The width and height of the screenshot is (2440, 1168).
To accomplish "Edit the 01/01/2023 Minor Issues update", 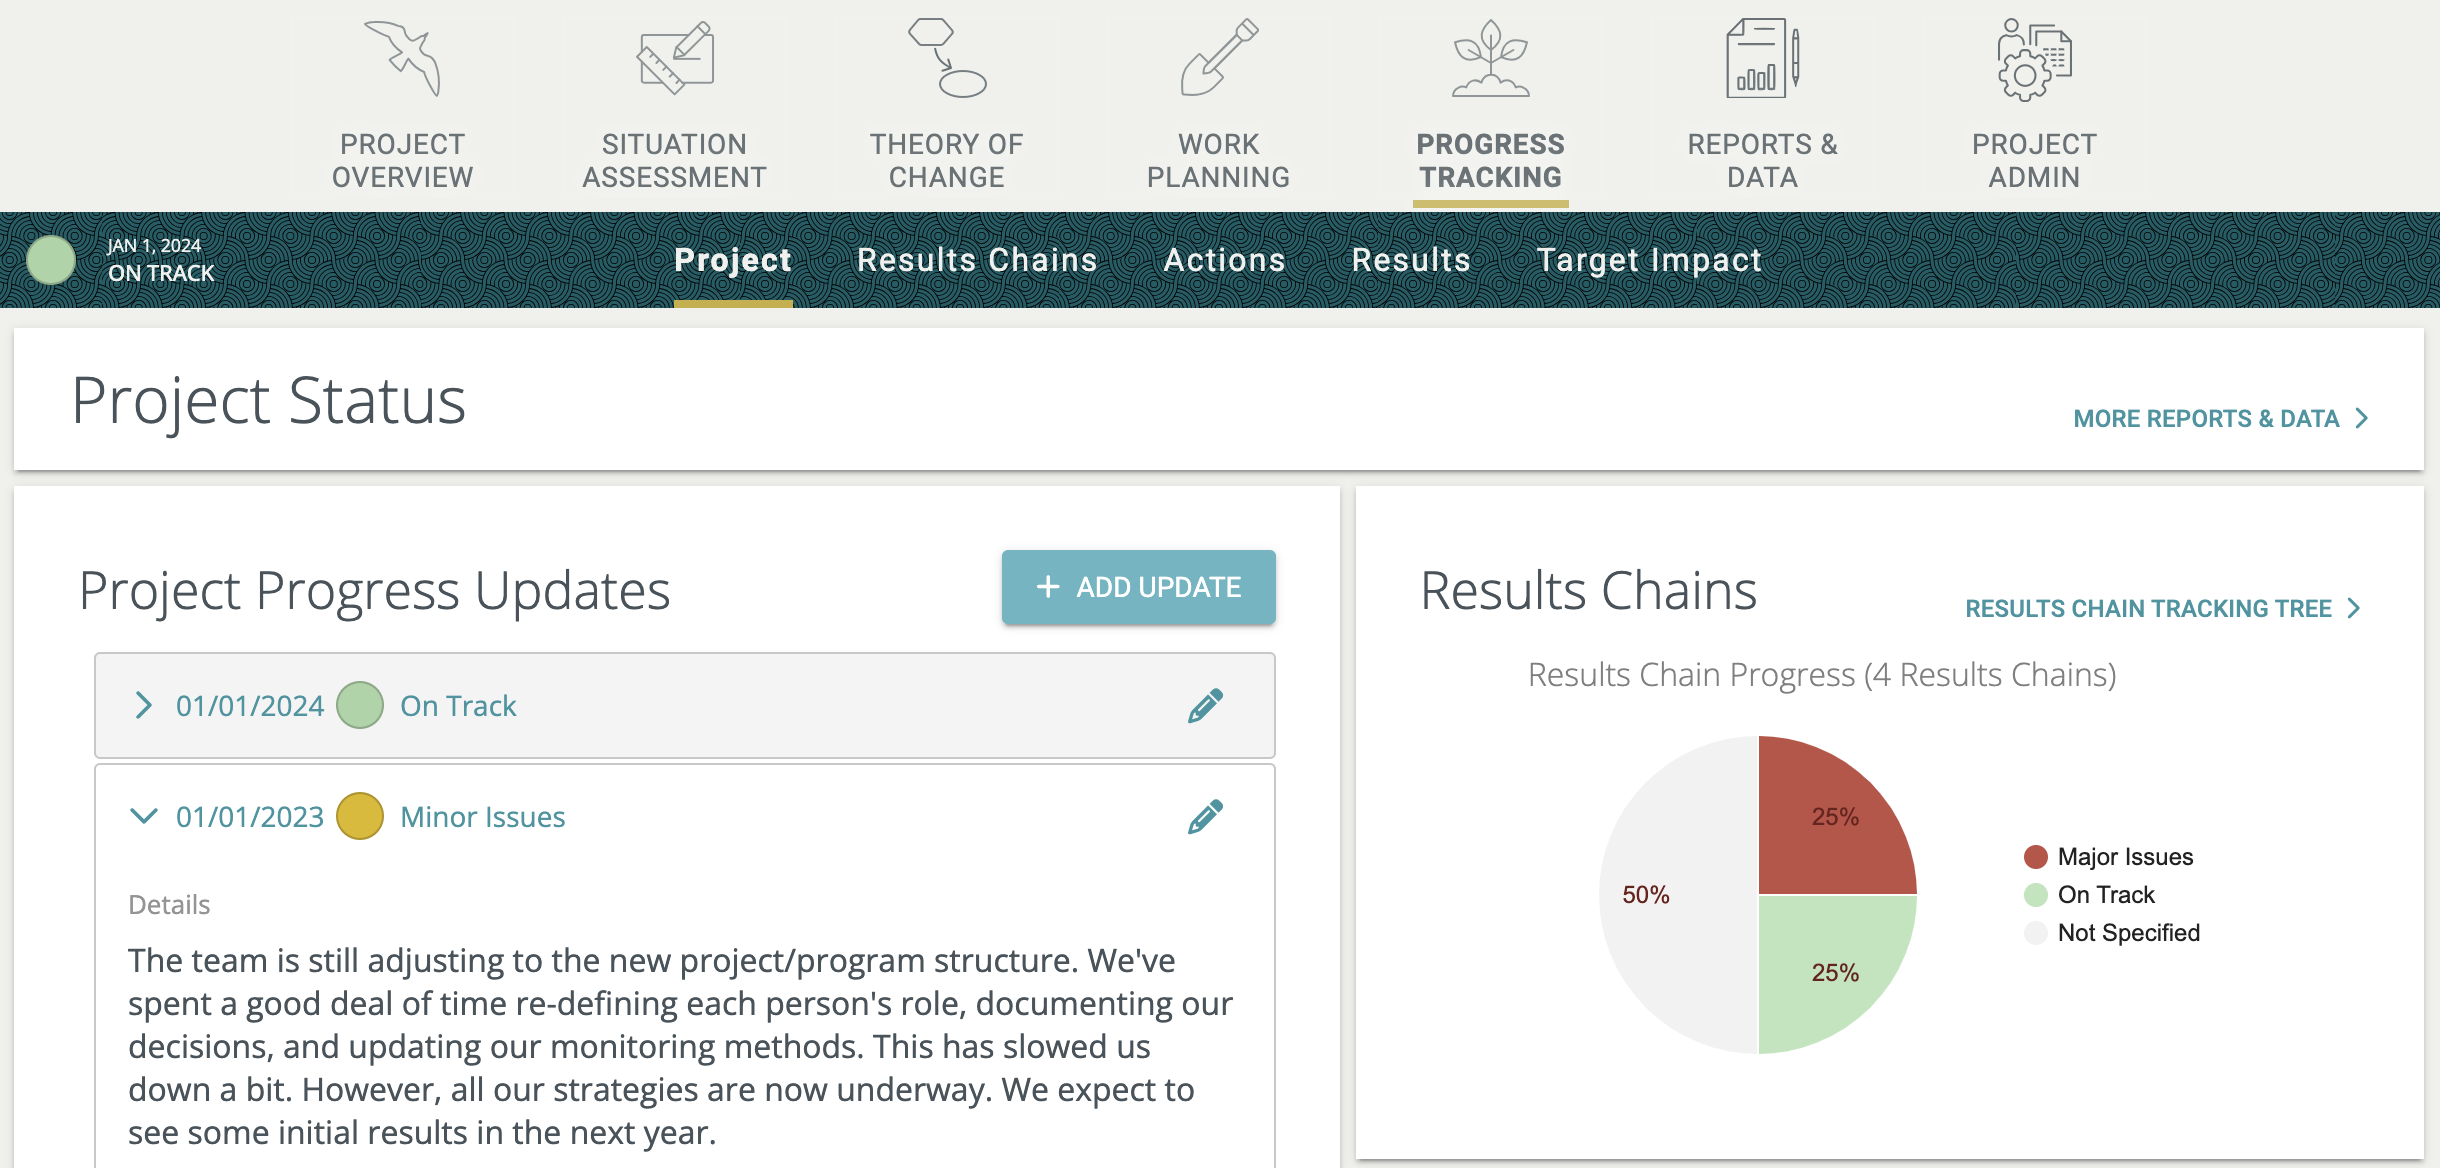I will (x=1205, y=817).
